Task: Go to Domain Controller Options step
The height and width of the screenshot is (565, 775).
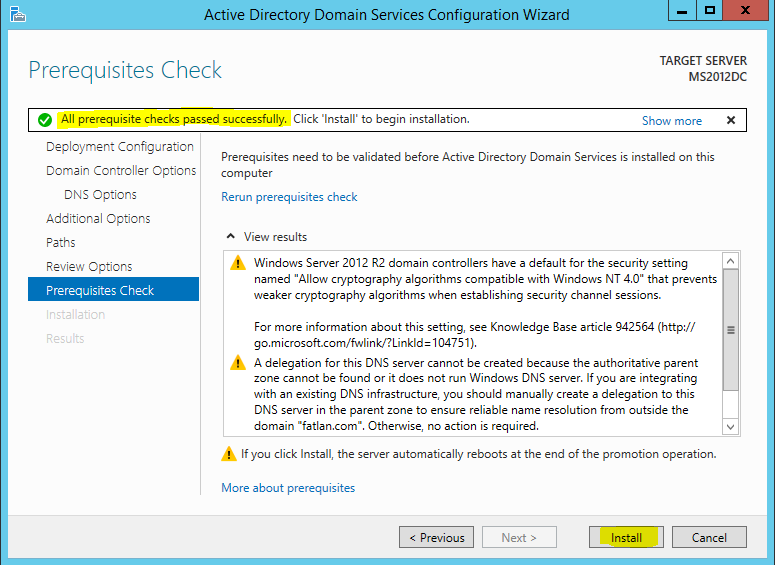Action: 121,171
